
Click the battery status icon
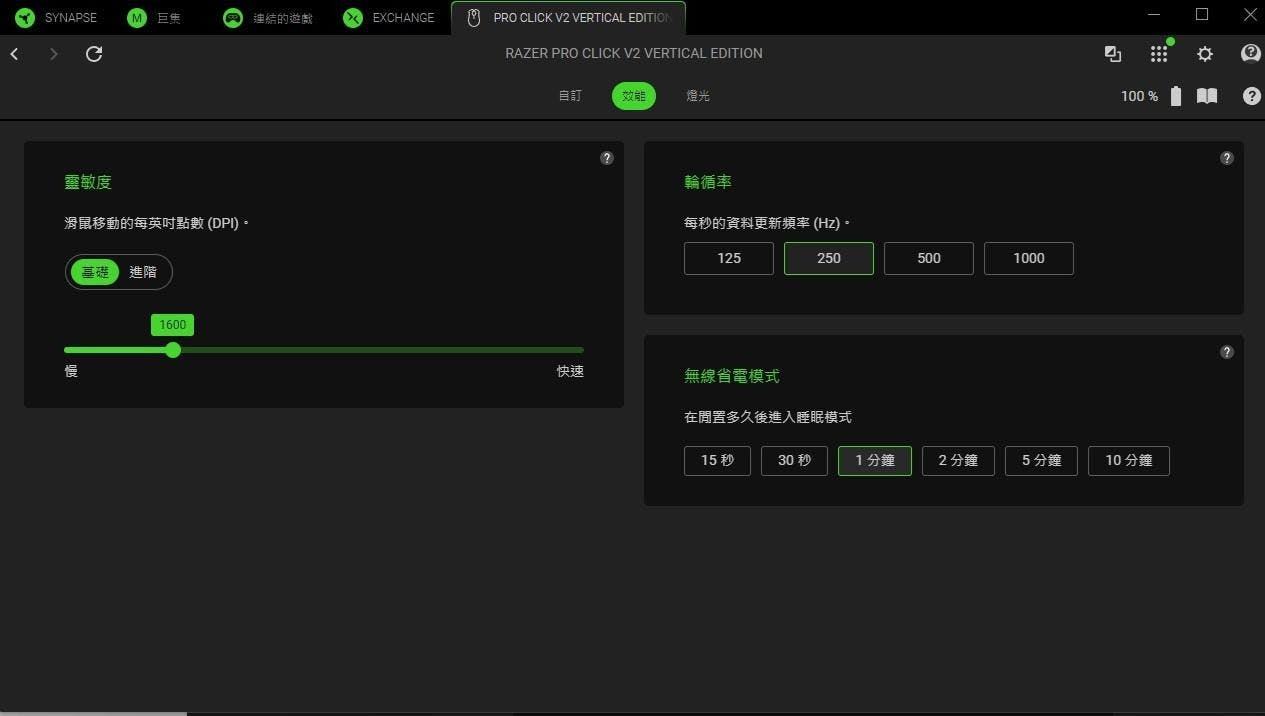coord(1176,96)
